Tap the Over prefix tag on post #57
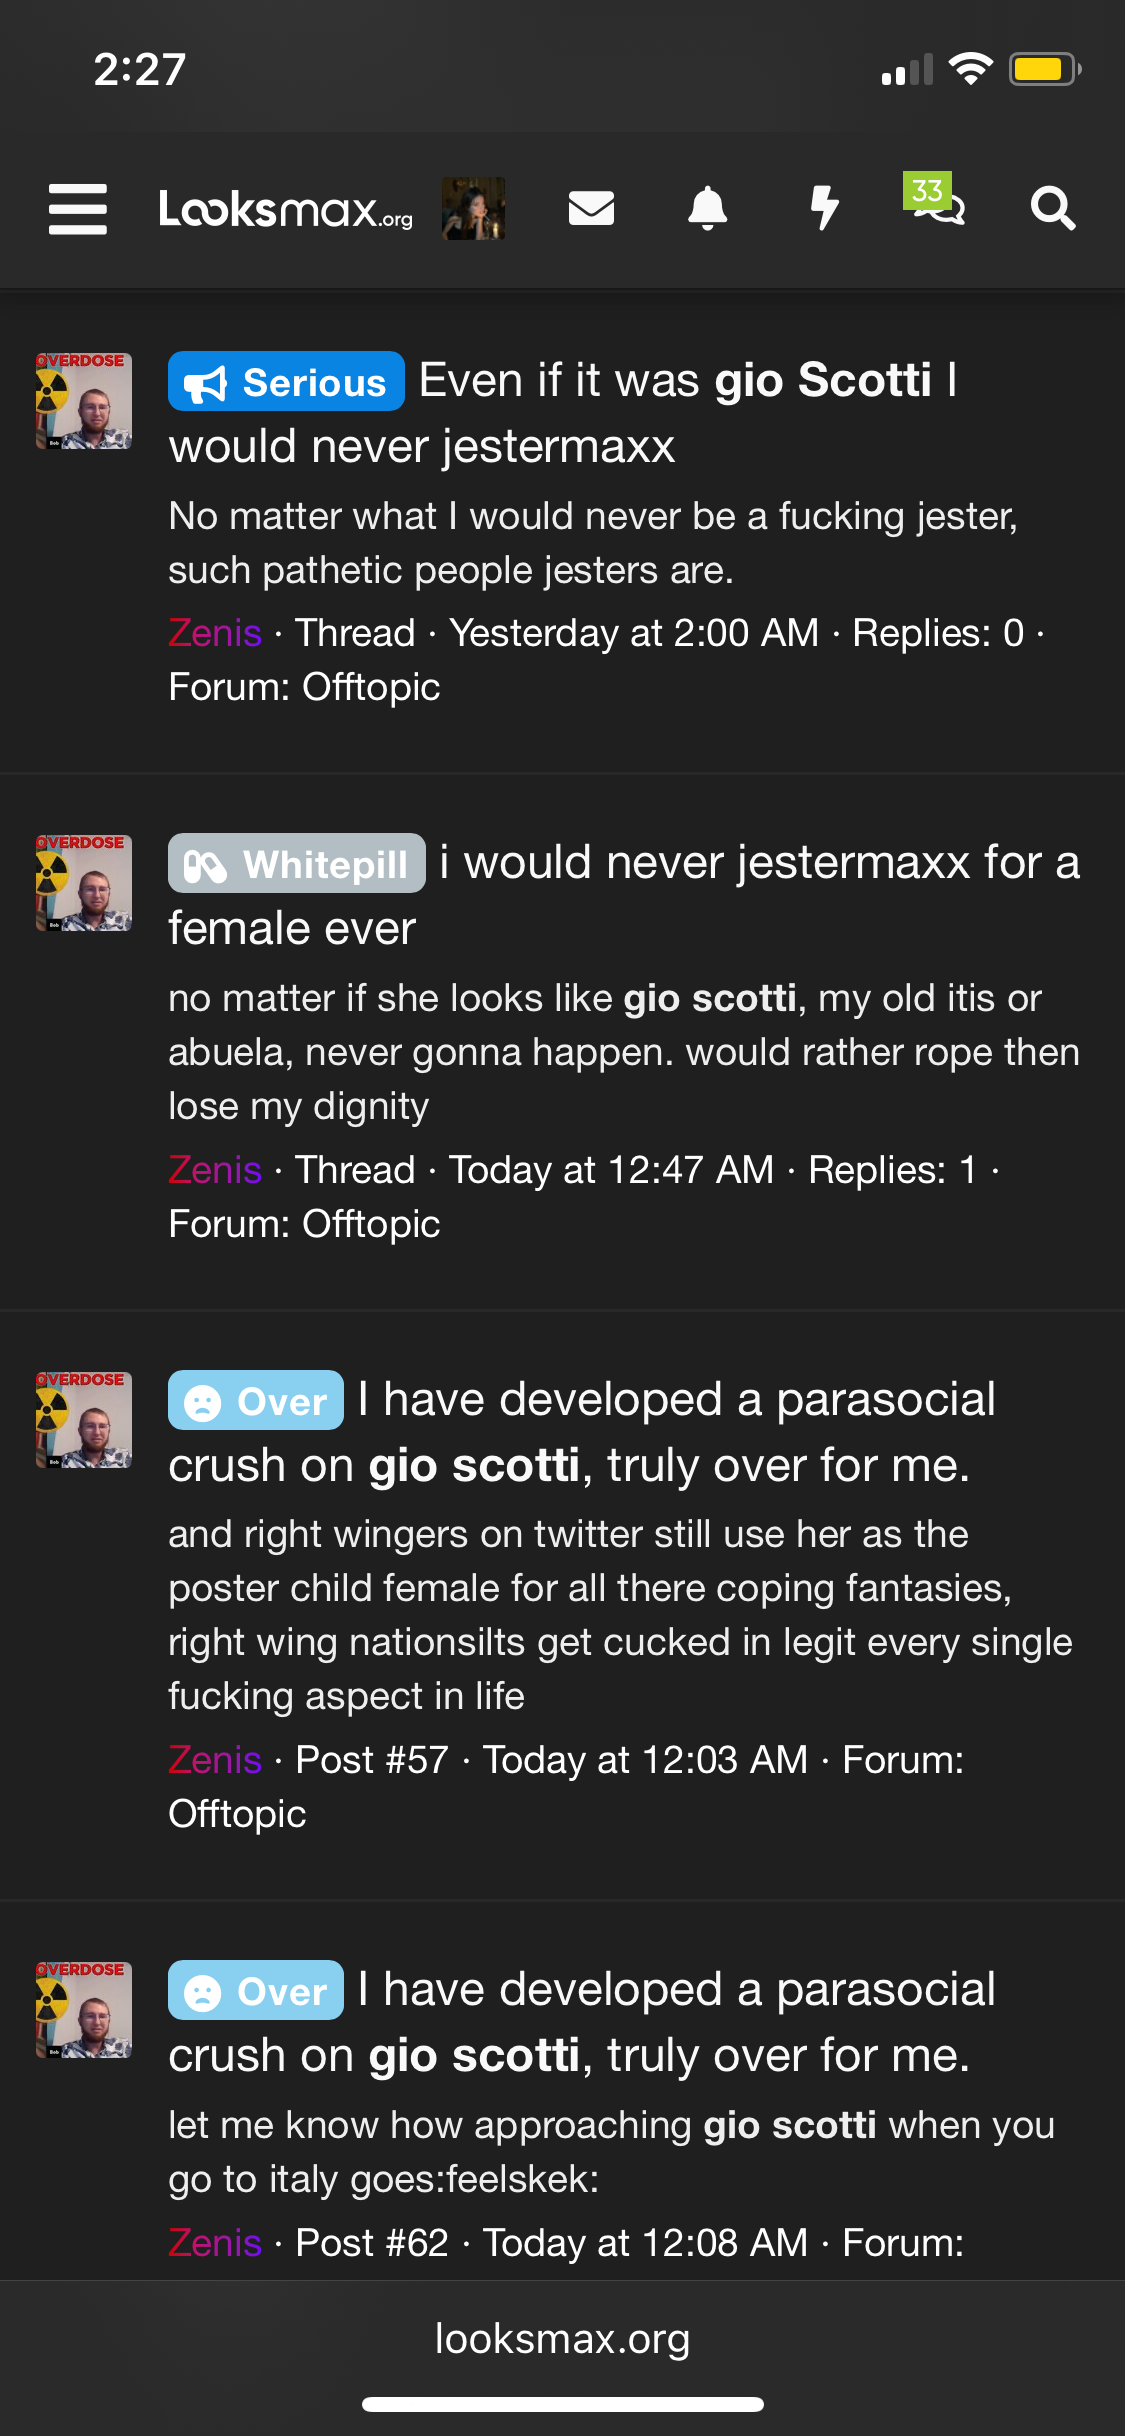1125x2436 pixels. (256, 1400)
